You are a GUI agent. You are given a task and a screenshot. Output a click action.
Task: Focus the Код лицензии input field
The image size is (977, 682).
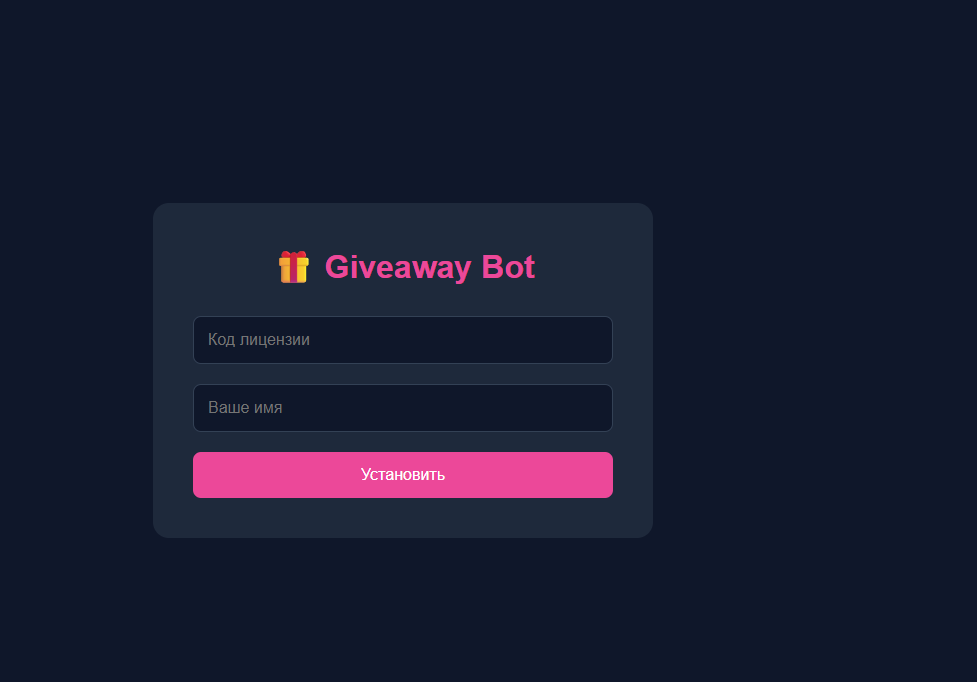(403, 340)
